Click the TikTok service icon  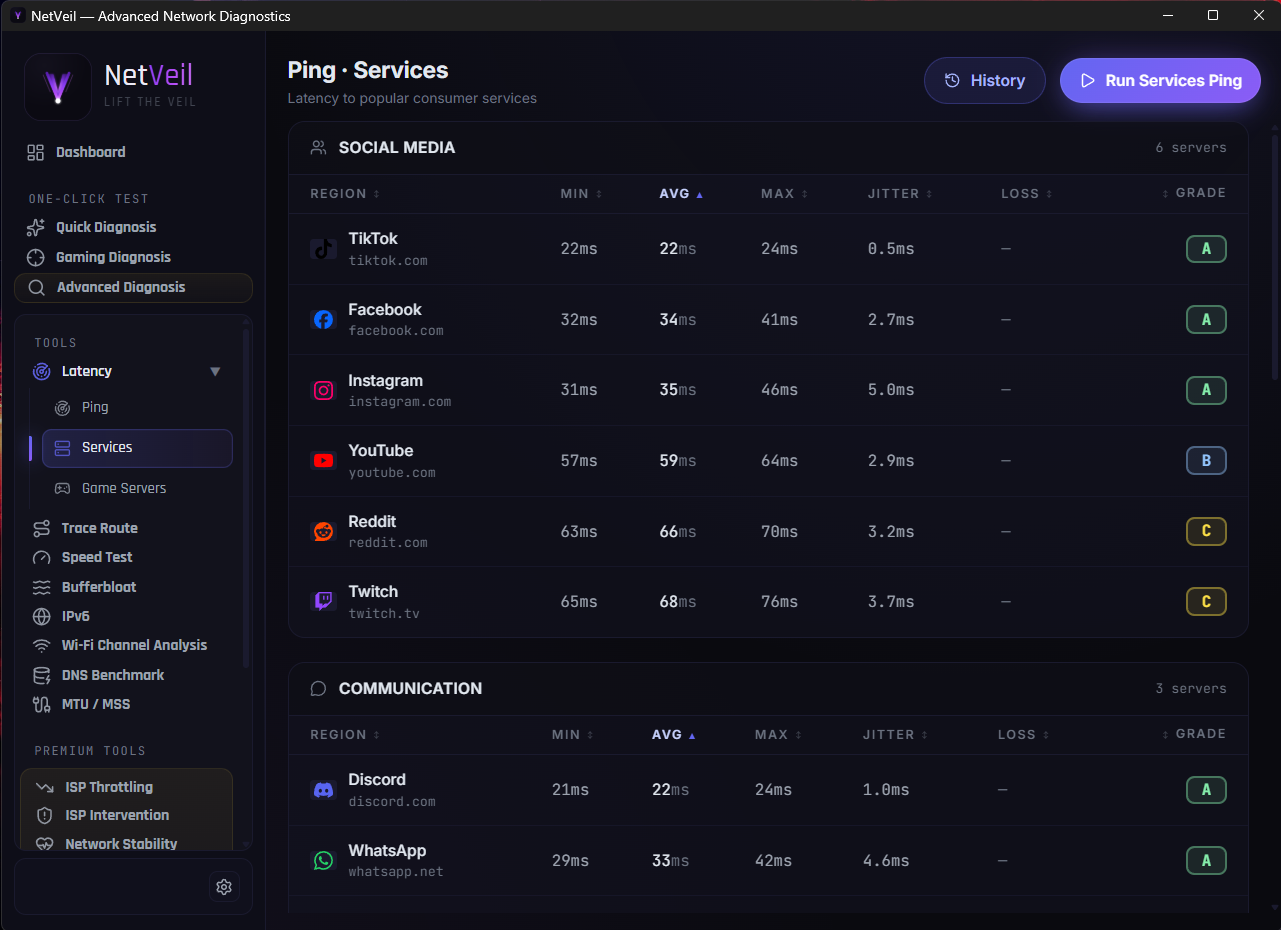coord(323,249)
